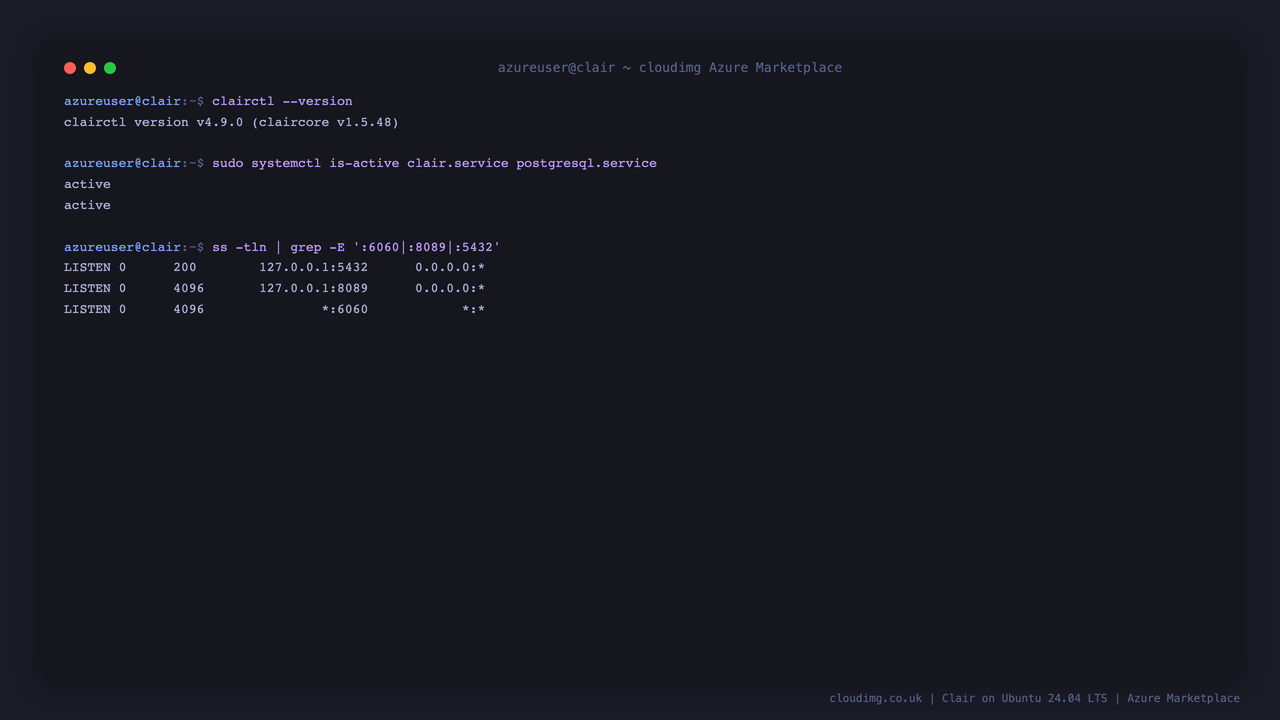Click the peer address '*:*'

474,309
